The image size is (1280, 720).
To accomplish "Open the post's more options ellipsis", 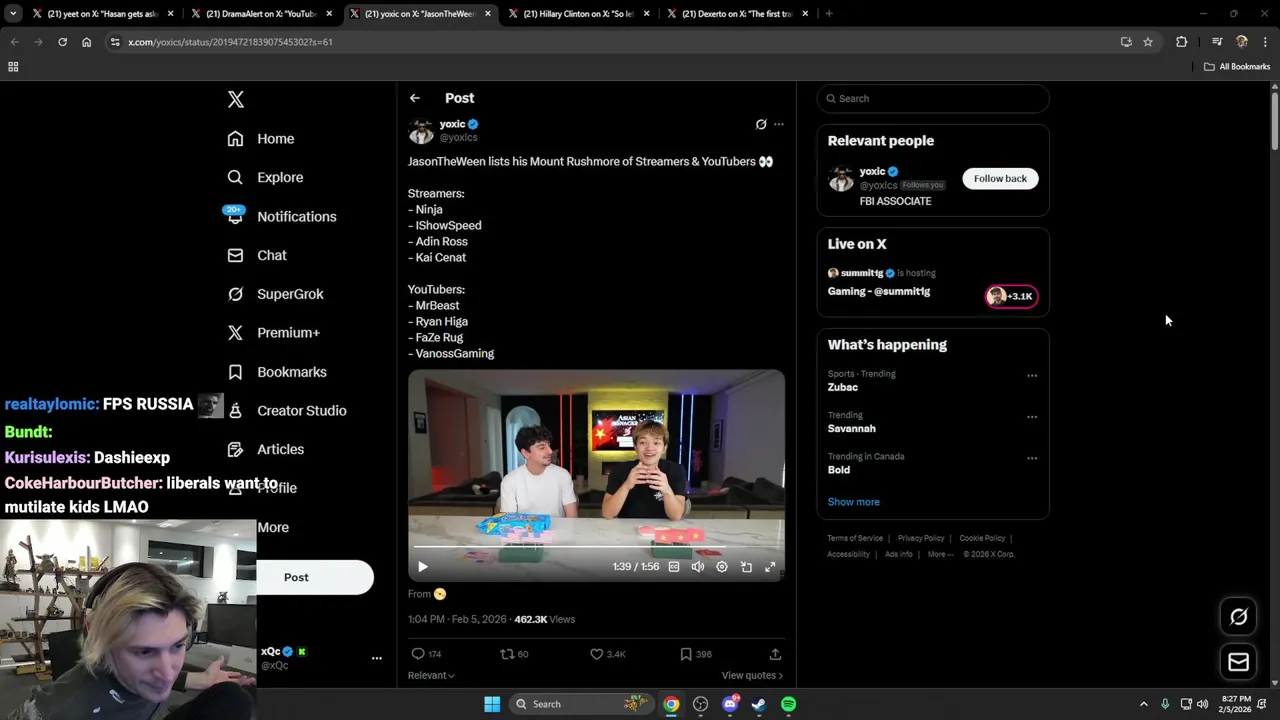I will coord(779,124).
